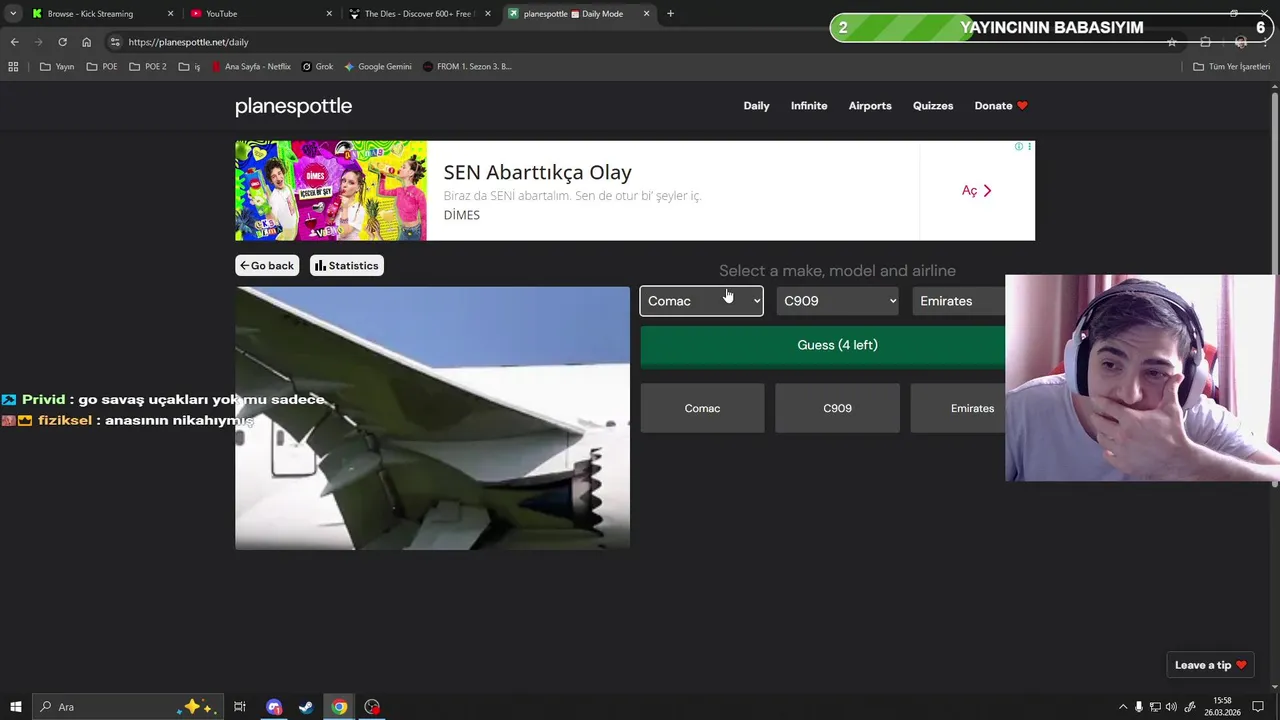Click the Task View taskbar icon

(240, 707)
